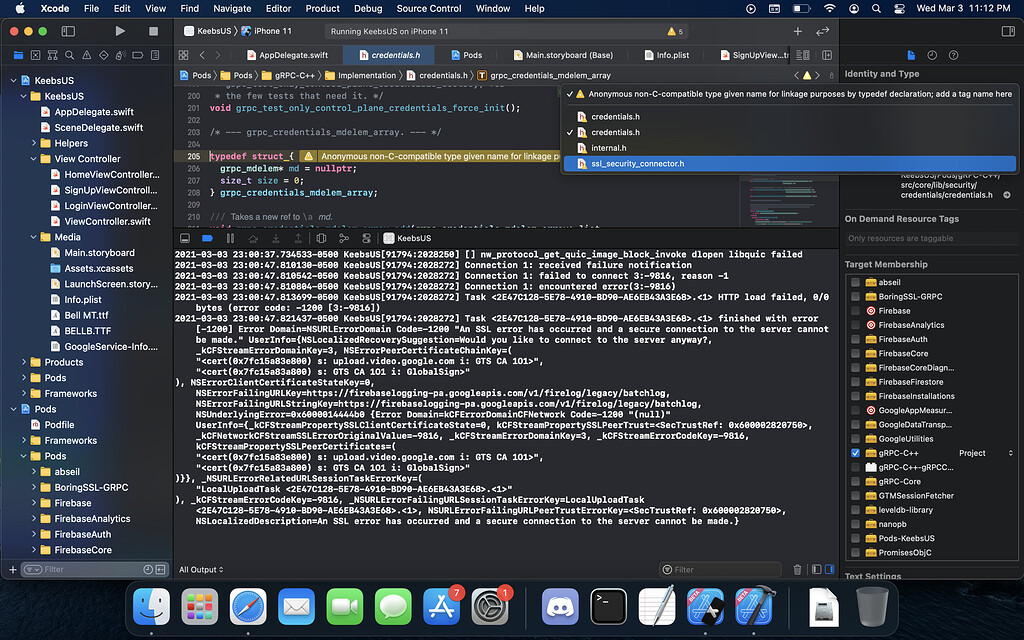1024x640 pixels.
Task: Switch to the Info.plist tab
Action: (667, 55)
